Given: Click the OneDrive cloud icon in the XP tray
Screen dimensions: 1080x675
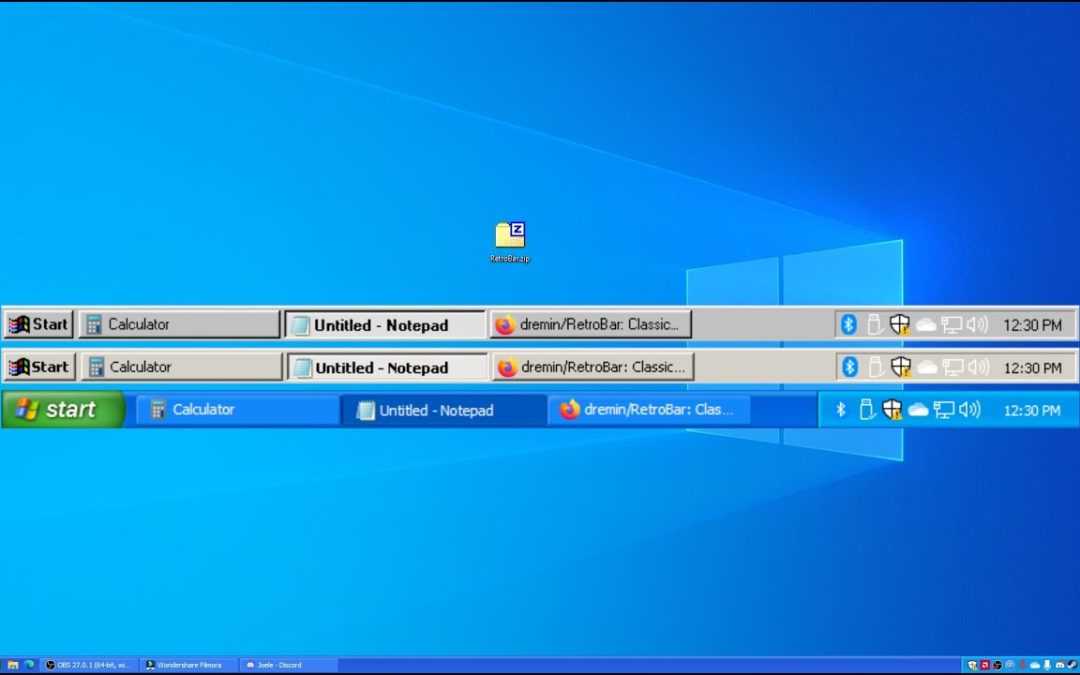Looking at the screenshot, I should [917, 409].
